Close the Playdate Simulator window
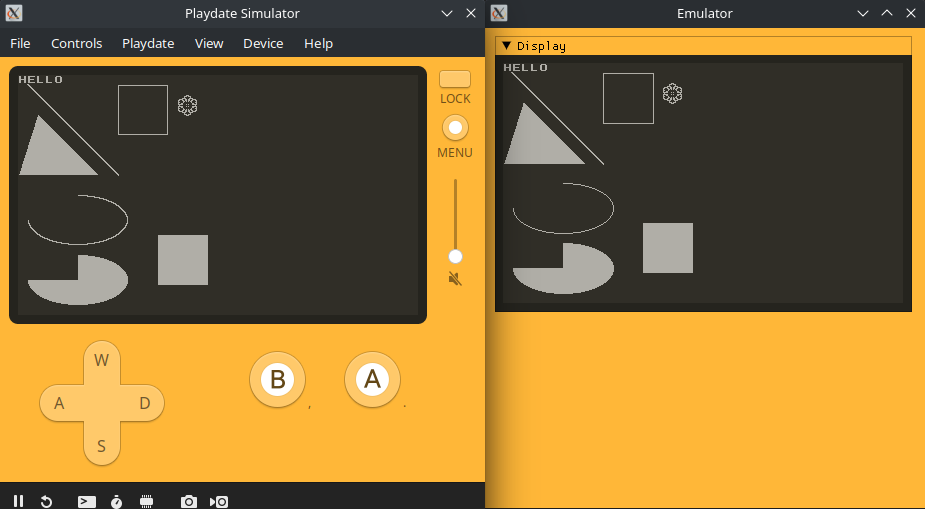The height and width of the screenshot is (509, 925). [x=471, y=13]
